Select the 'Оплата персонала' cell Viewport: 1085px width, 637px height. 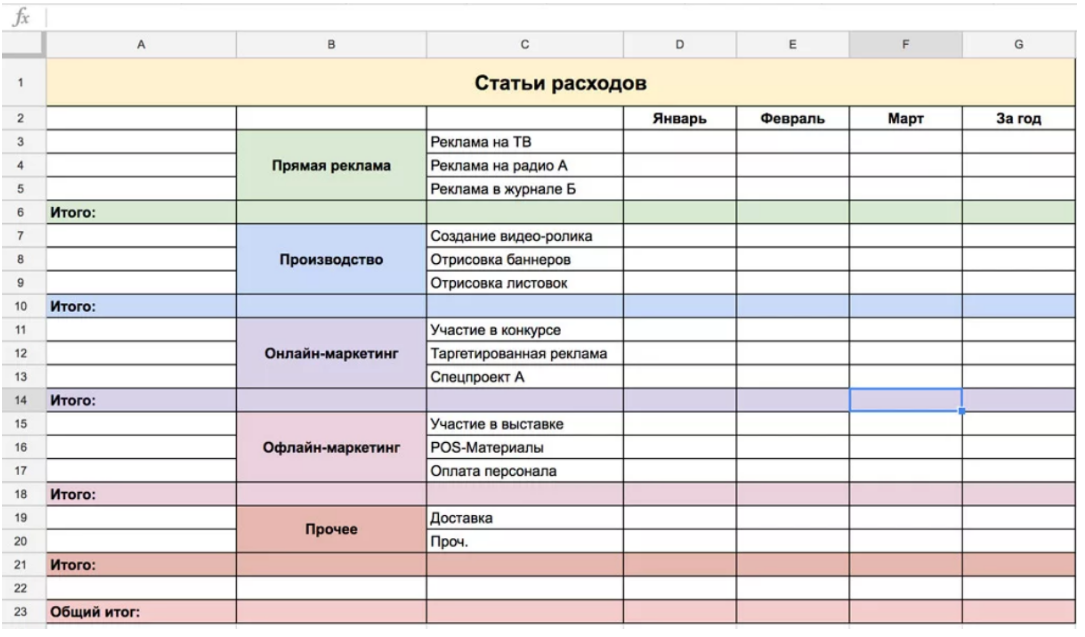click(525, 471)
